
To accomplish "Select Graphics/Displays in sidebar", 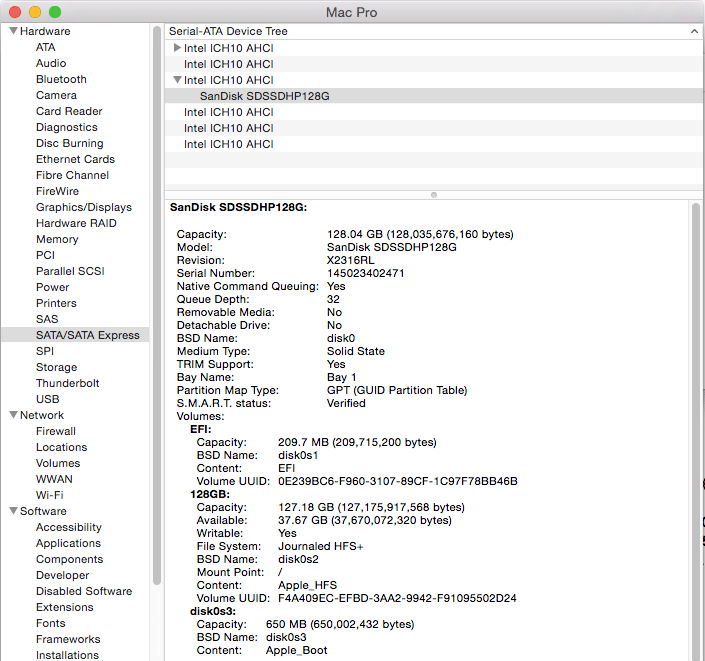I will click(x=84, y=207).
